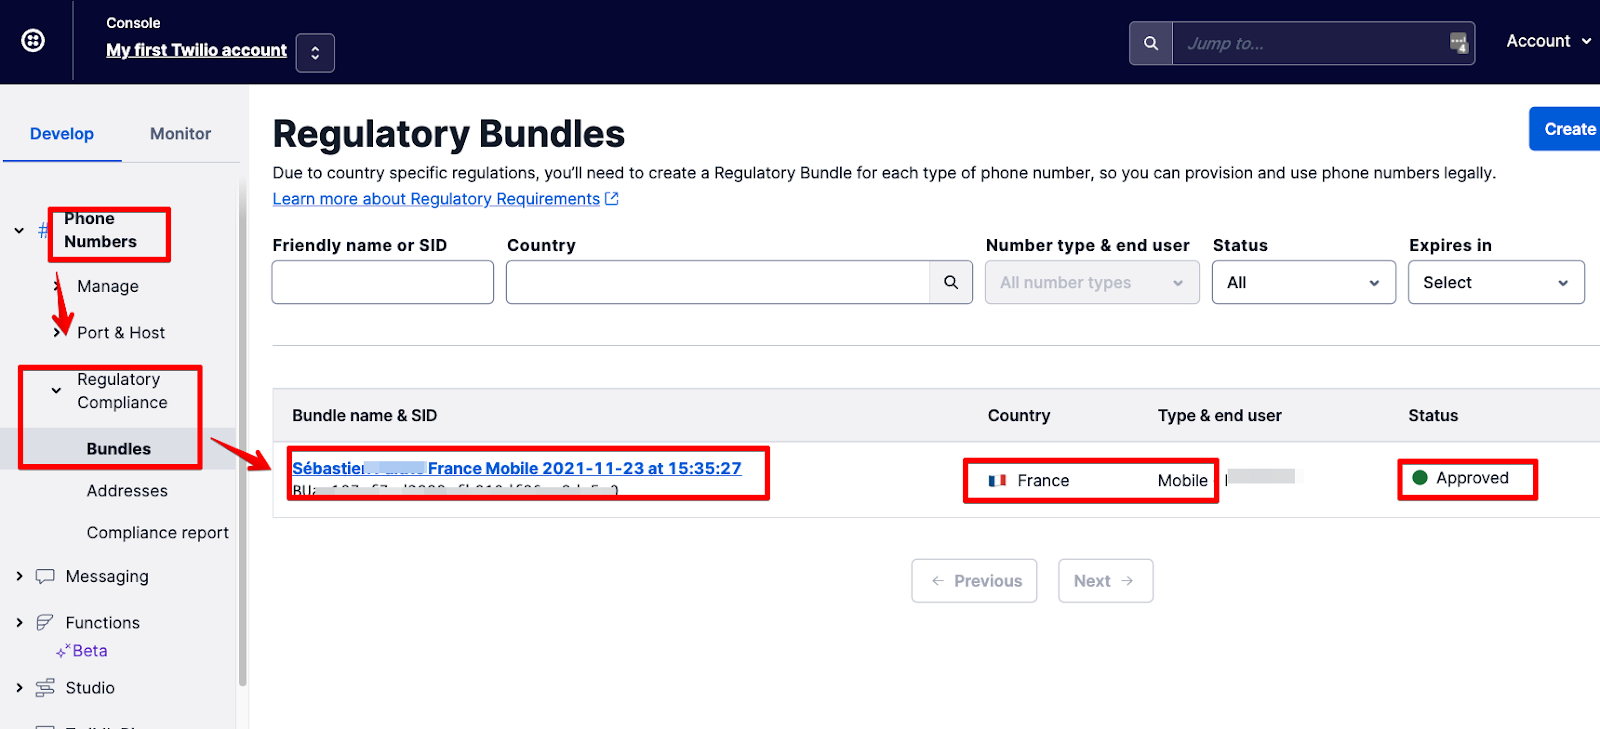Image resolution: width=1600 pixels, height=729 pixels.
Task: Click the keyboard shortcut badge in Jump to field
Action: [x=1459, y=43]
